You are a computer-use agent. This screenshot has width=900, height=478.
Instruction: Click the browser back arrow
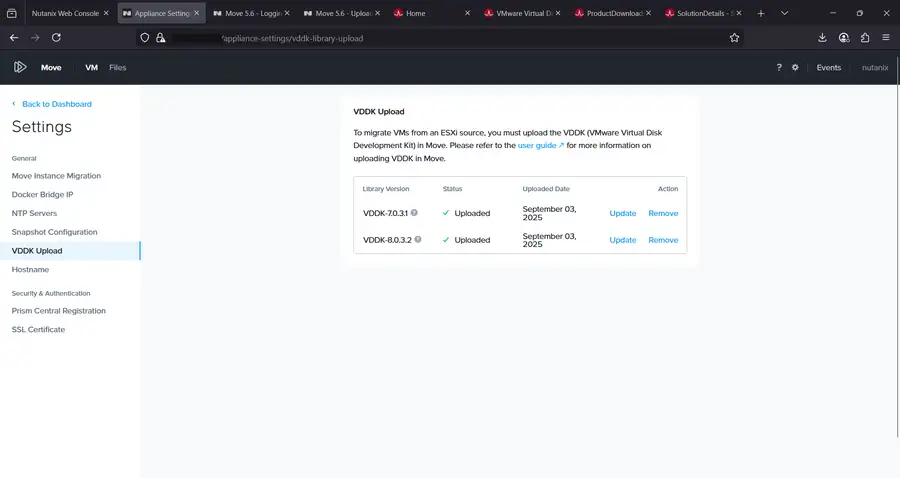[x=14, y=38]
